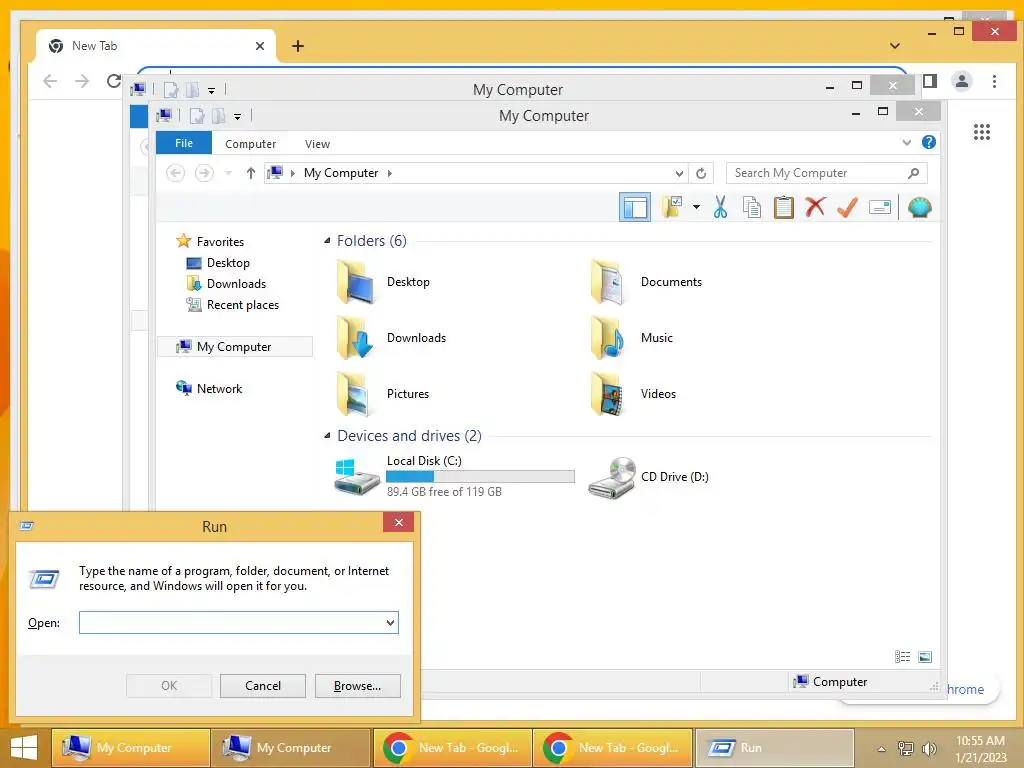Open the View ribbon tab
The width and height of the screenshot is (1024, 768).
tap(317, 144)
